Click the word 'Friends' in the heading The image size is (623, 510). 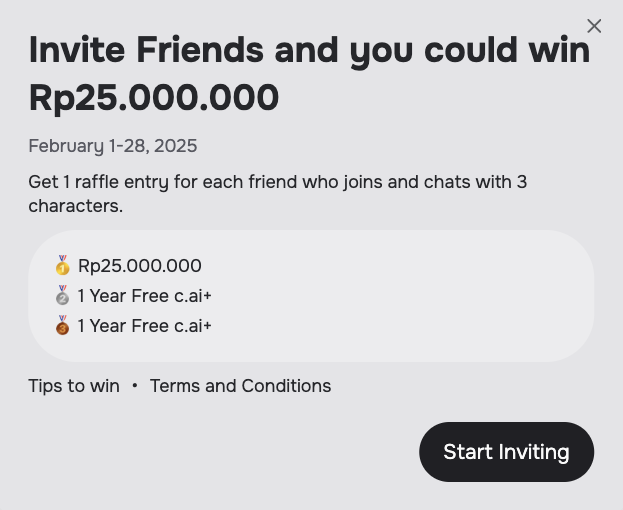(200, 50)
